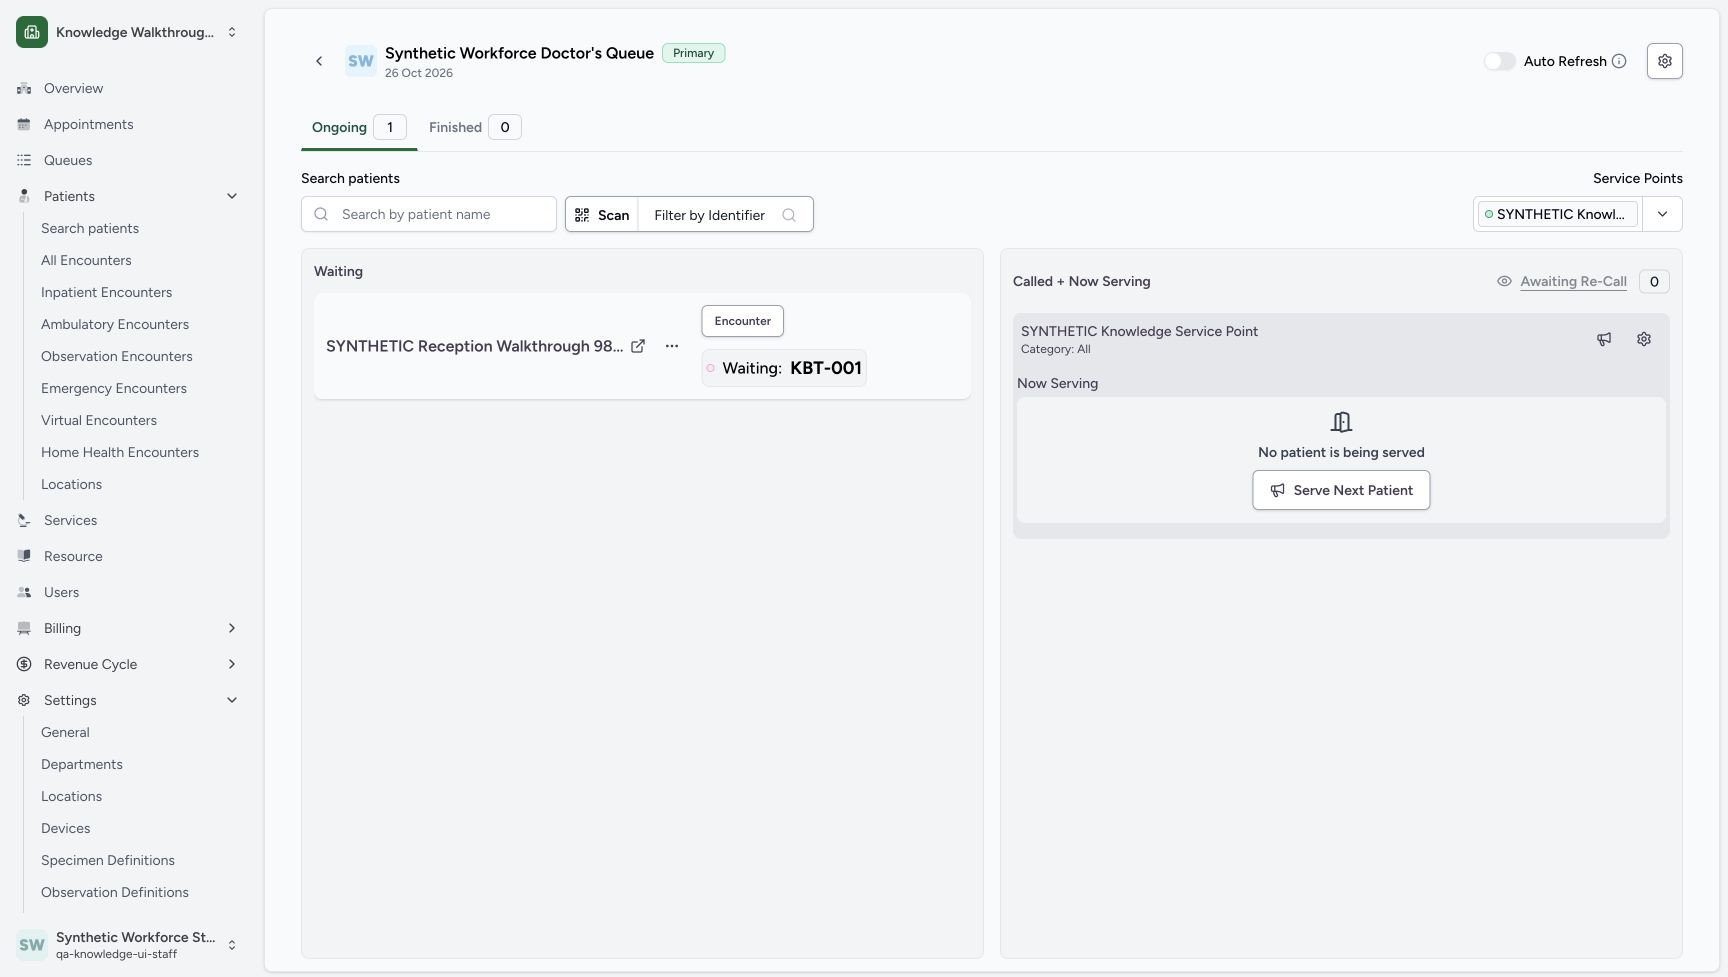Click the SW queue avatar badge
1728x977 pixels.
tap(360, 61)
